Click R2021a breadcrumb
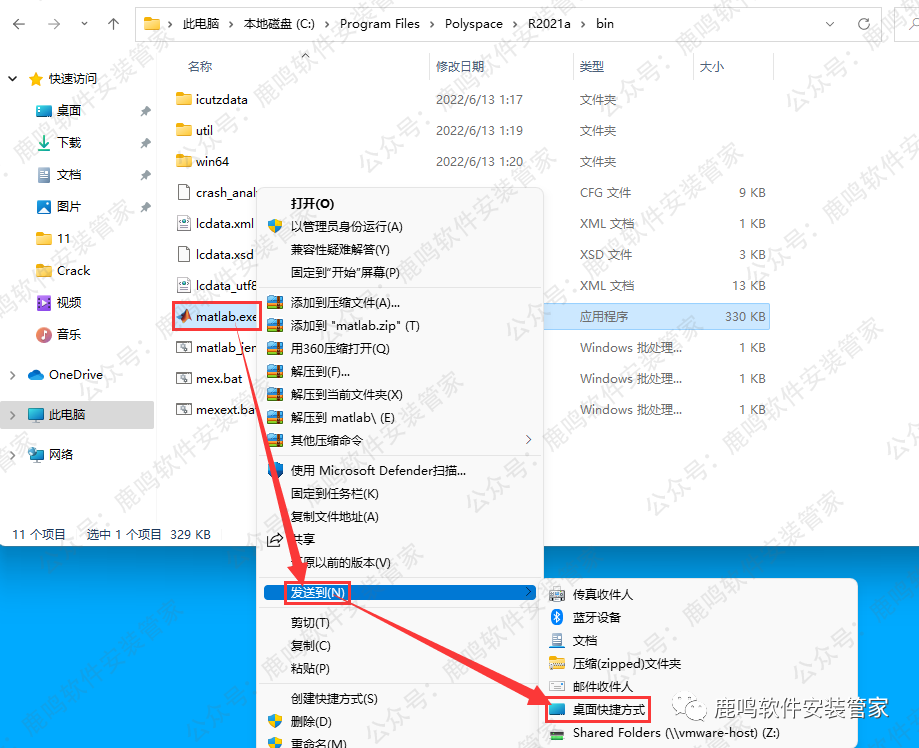919x748 pixels. click(x=549, y=24)
